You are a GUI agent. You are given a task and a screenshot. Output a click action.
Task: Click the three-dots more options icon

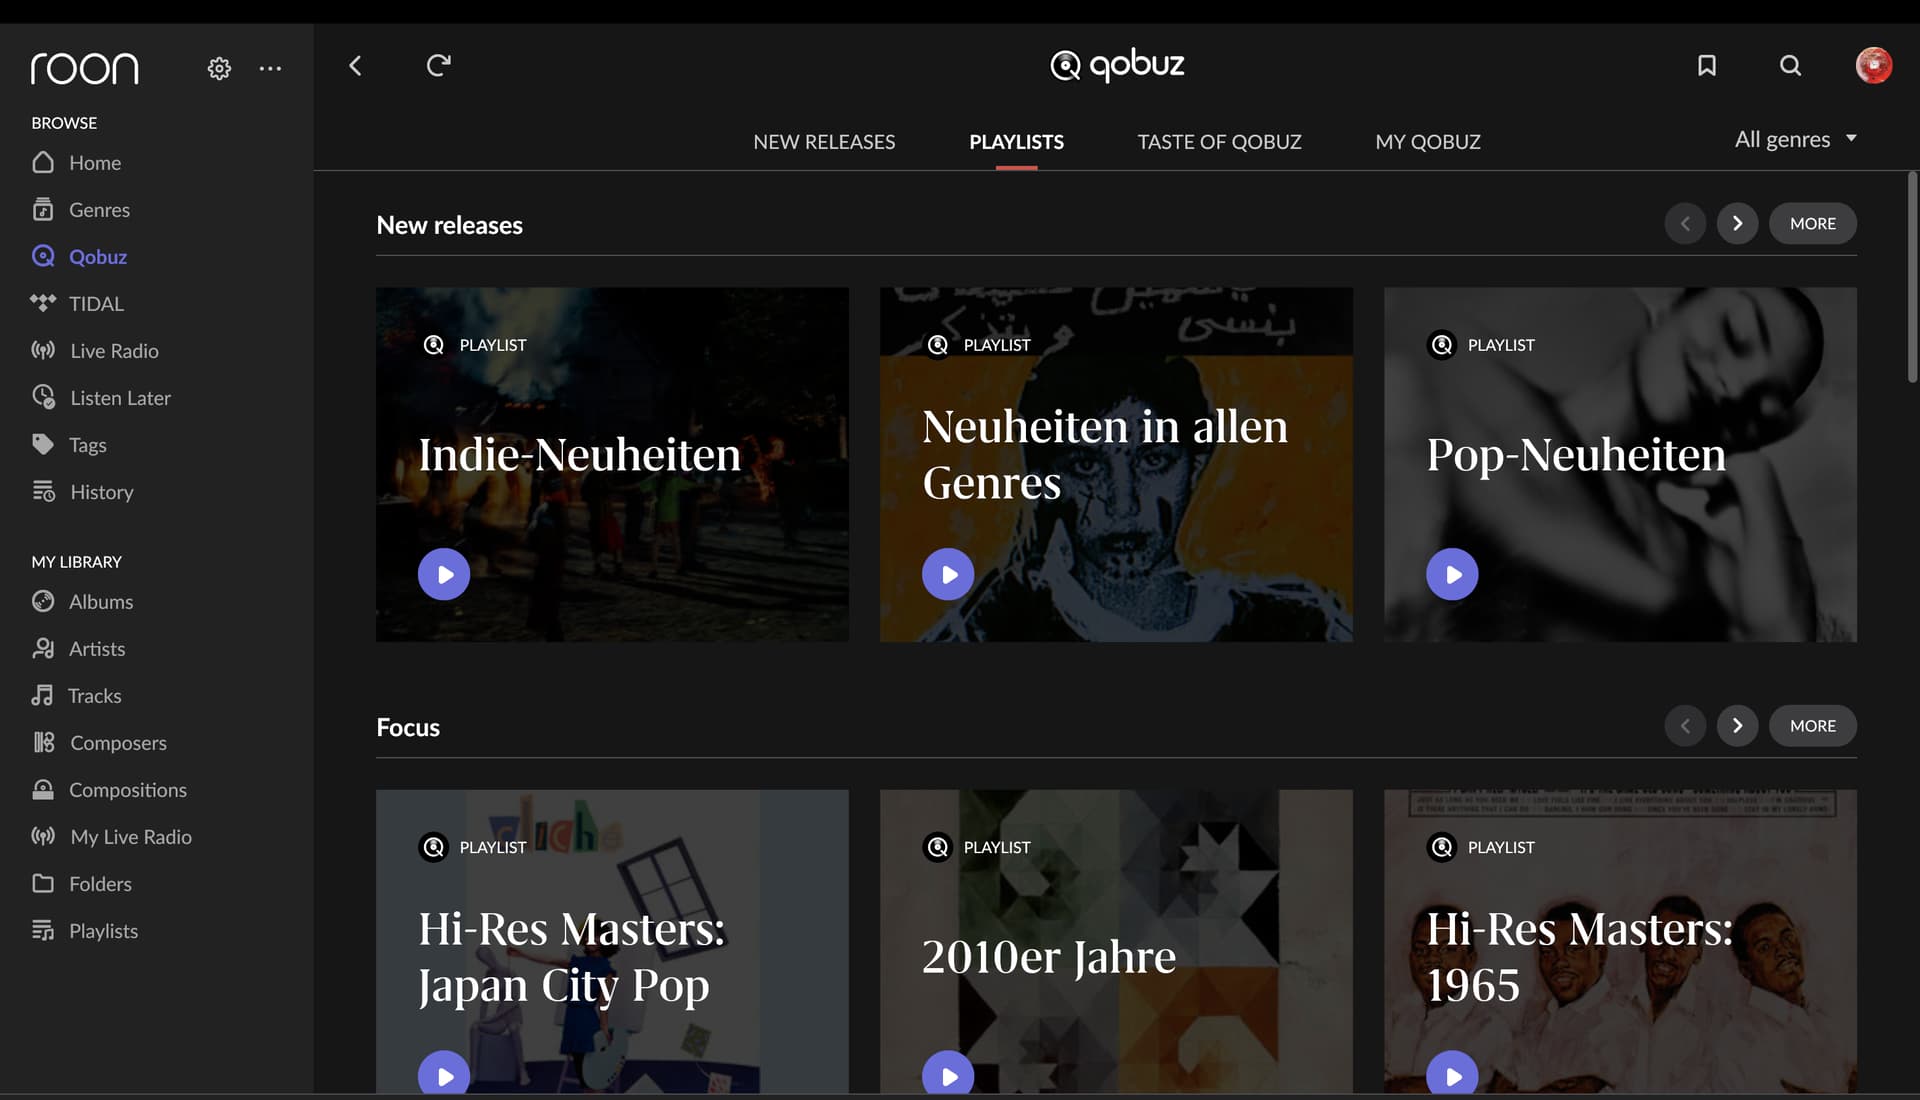click(x=270, y=68)
